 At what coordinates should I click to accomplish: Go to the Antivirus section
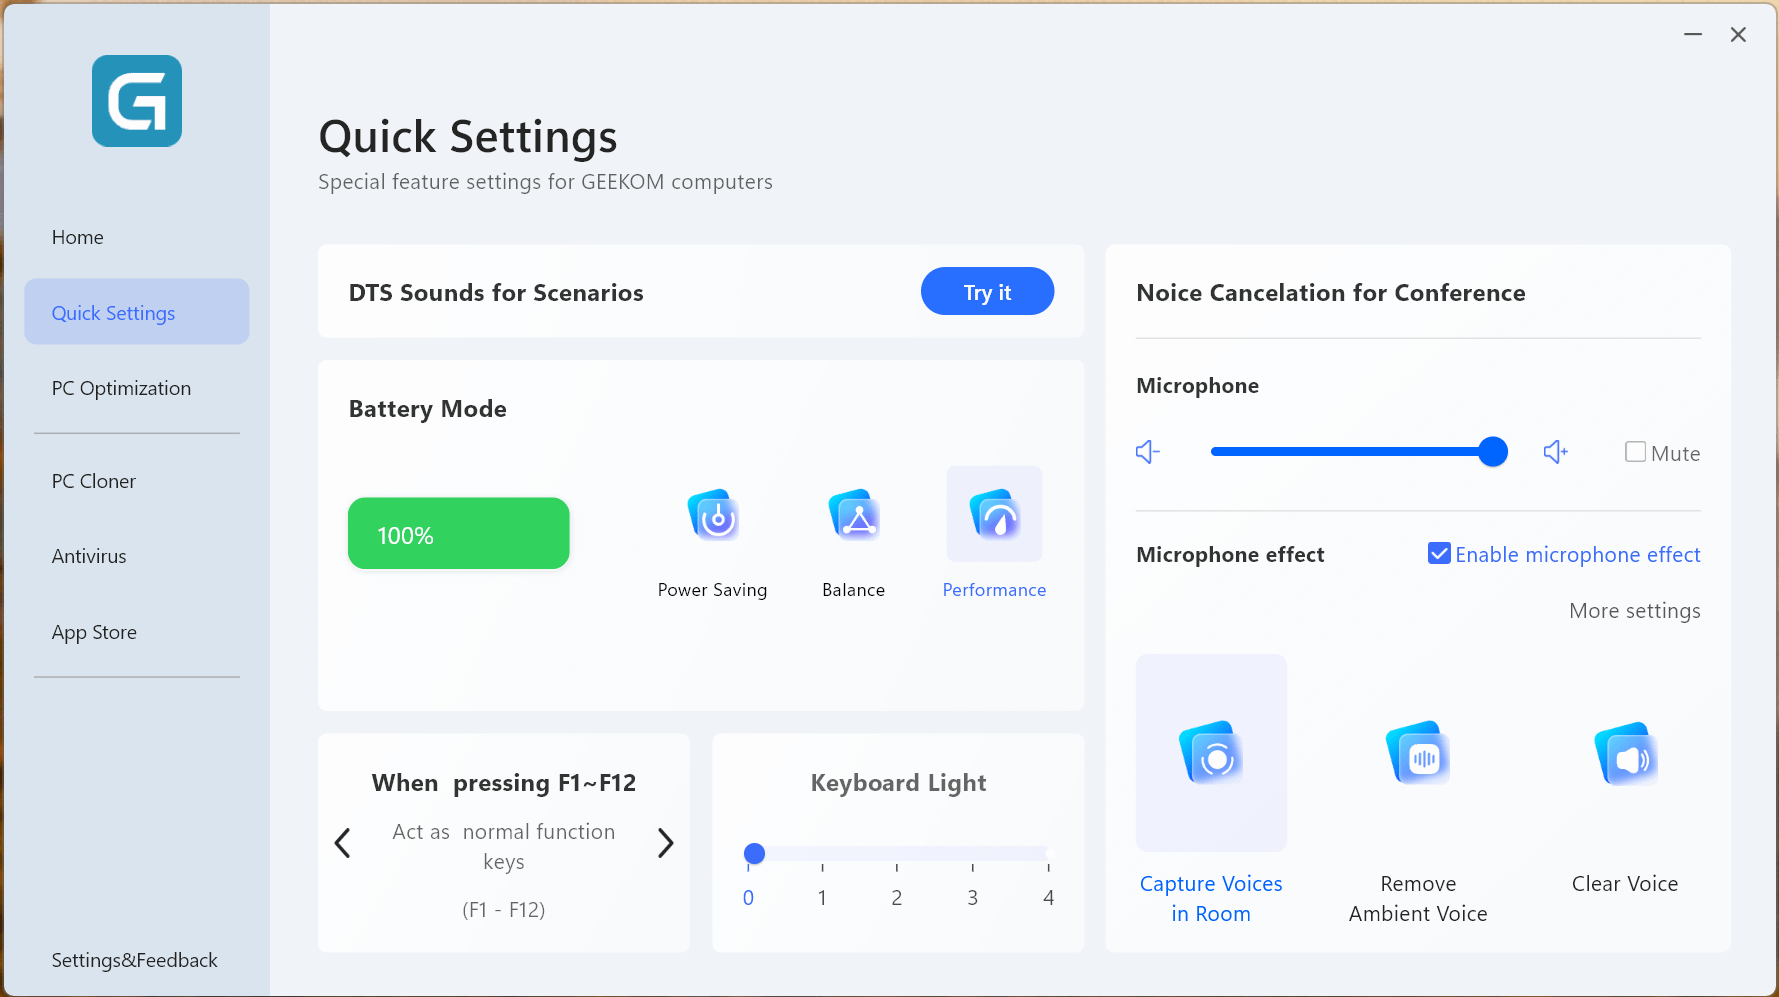(x=89, y=556)
